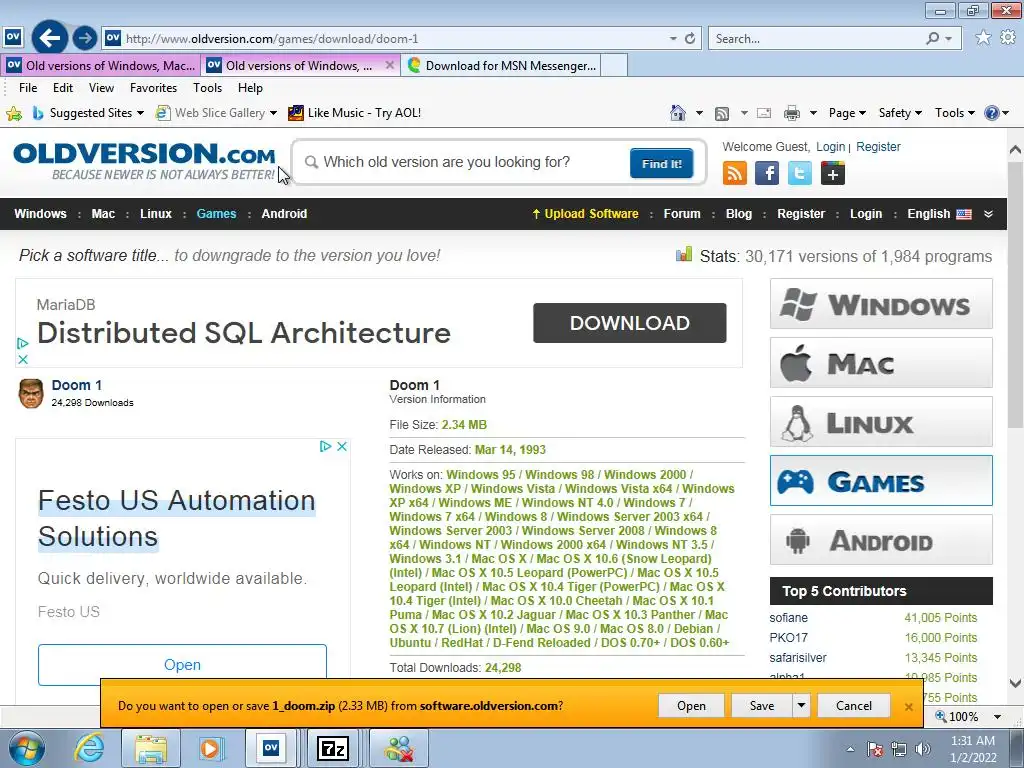Open the Page command bar menu
The height and width of the screenshot is (768, 1024).
847,113
